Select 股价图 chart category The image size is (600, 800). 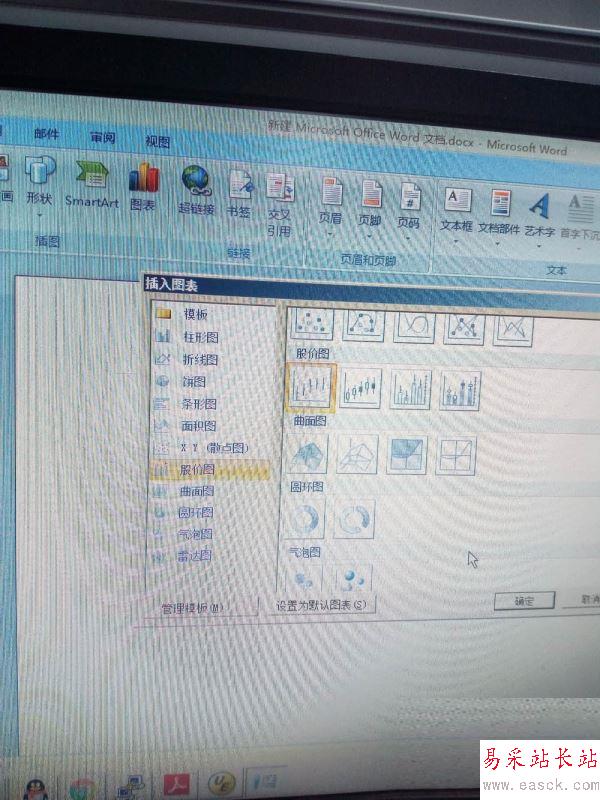210,469
